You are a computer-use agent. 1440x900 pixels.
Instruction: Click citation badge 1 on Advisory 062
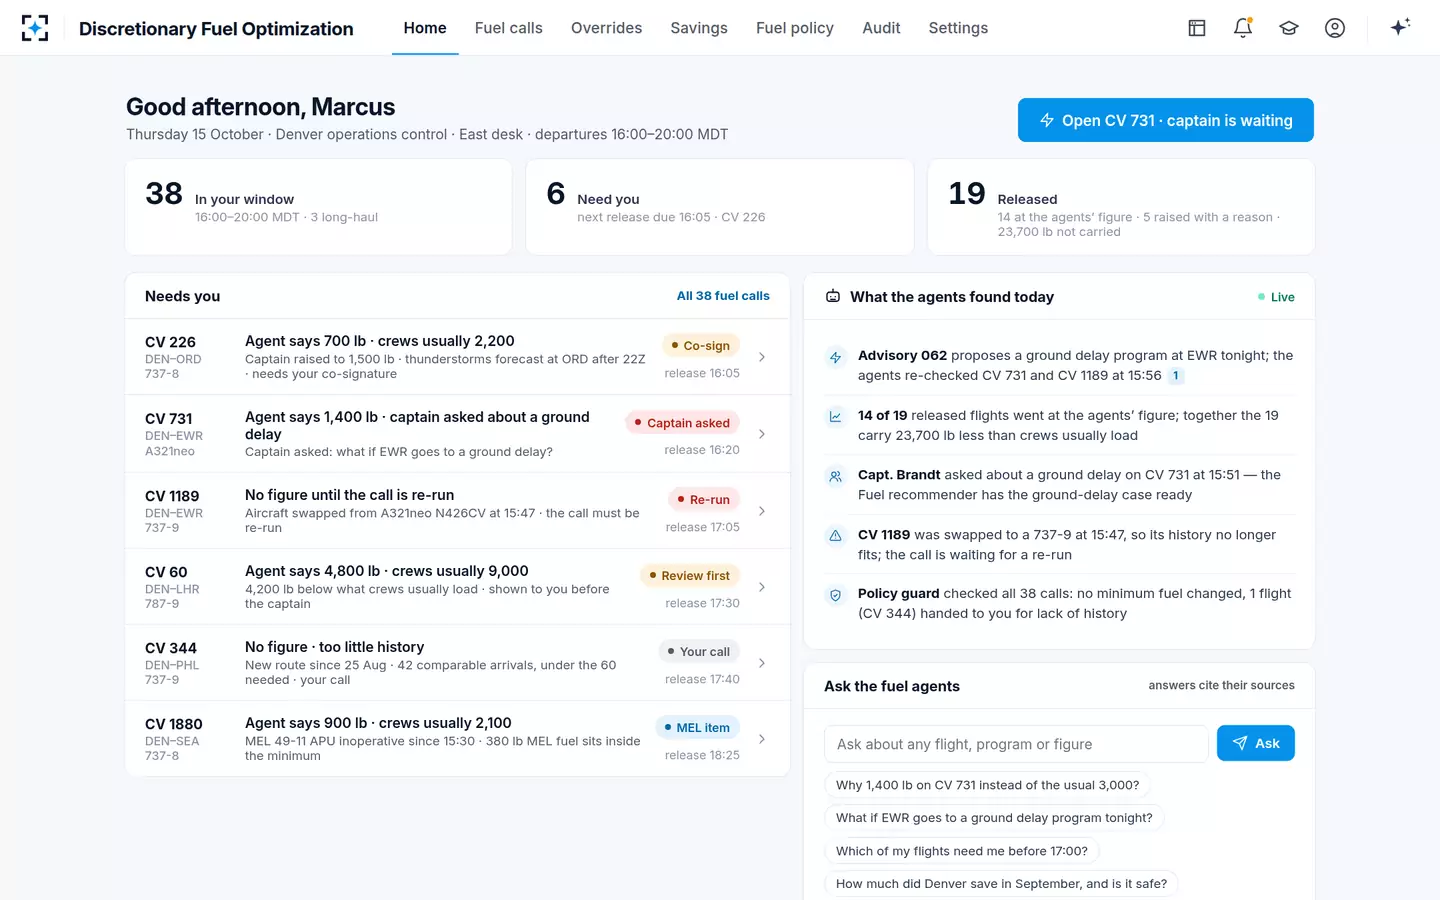click(x=1176, y=376)
